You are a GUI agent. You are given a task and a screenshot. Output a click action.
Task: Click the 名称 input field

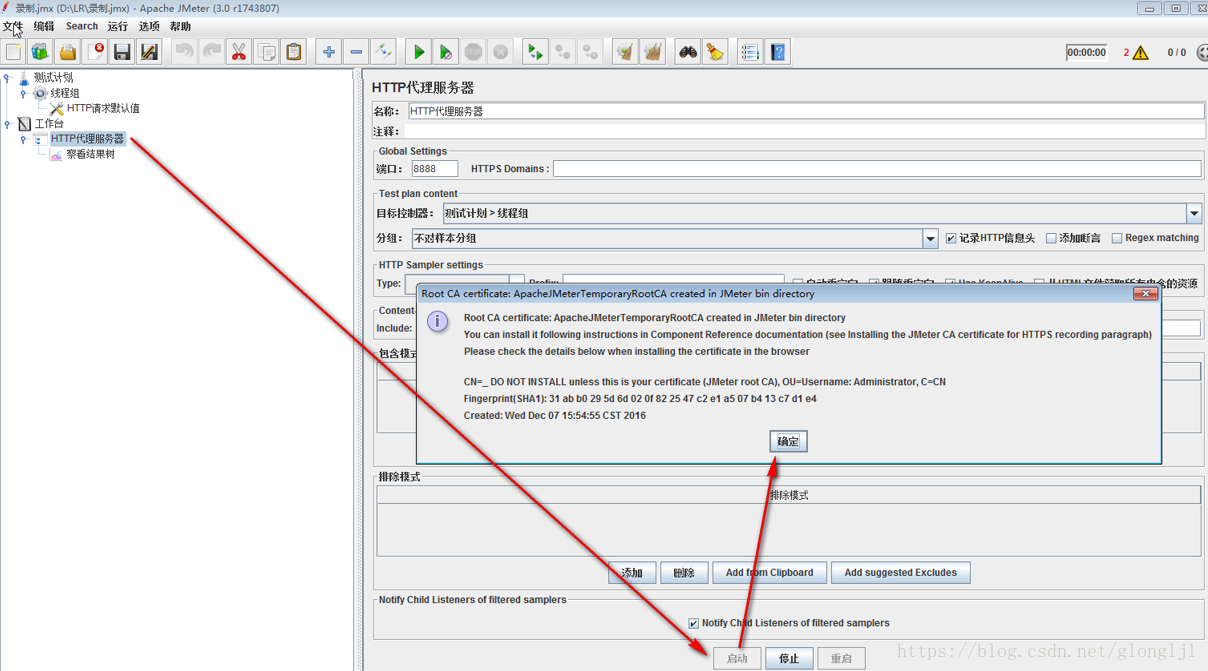click(806, 111)
